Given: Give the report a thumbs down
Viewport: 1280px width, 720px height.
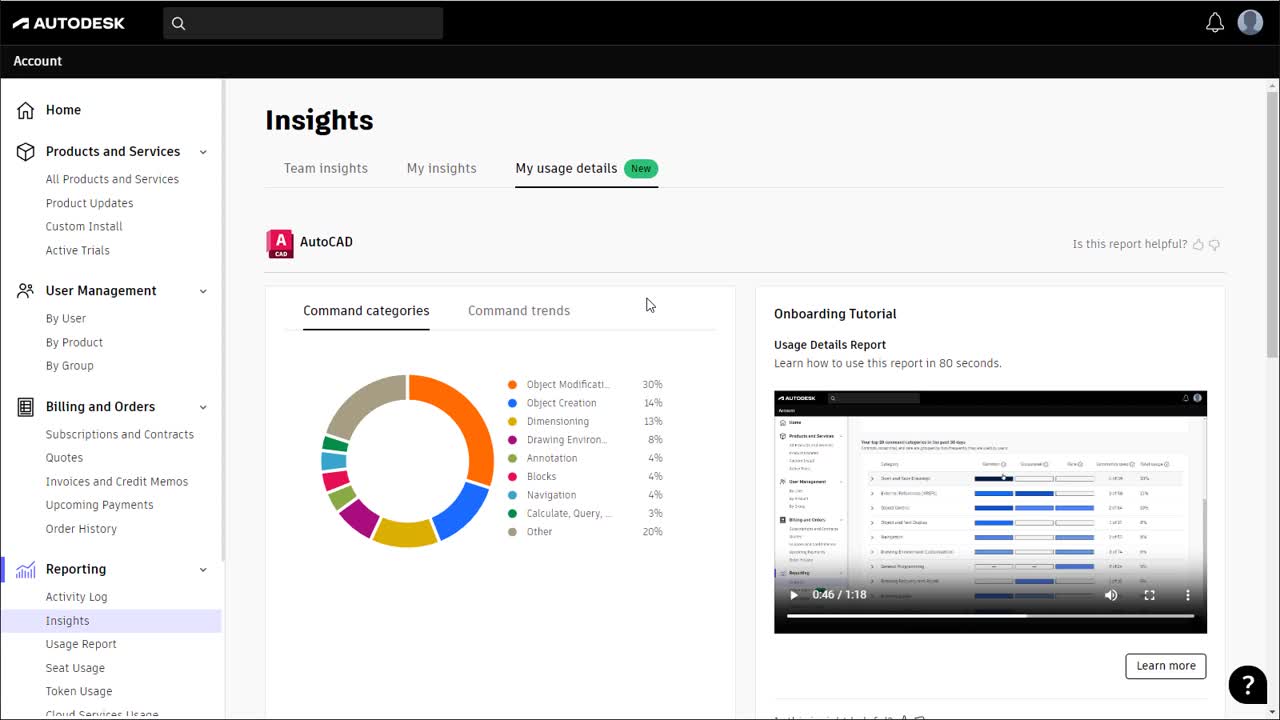Looking at the screenshot, I should pyautogui.click(x=1215, y=244).
